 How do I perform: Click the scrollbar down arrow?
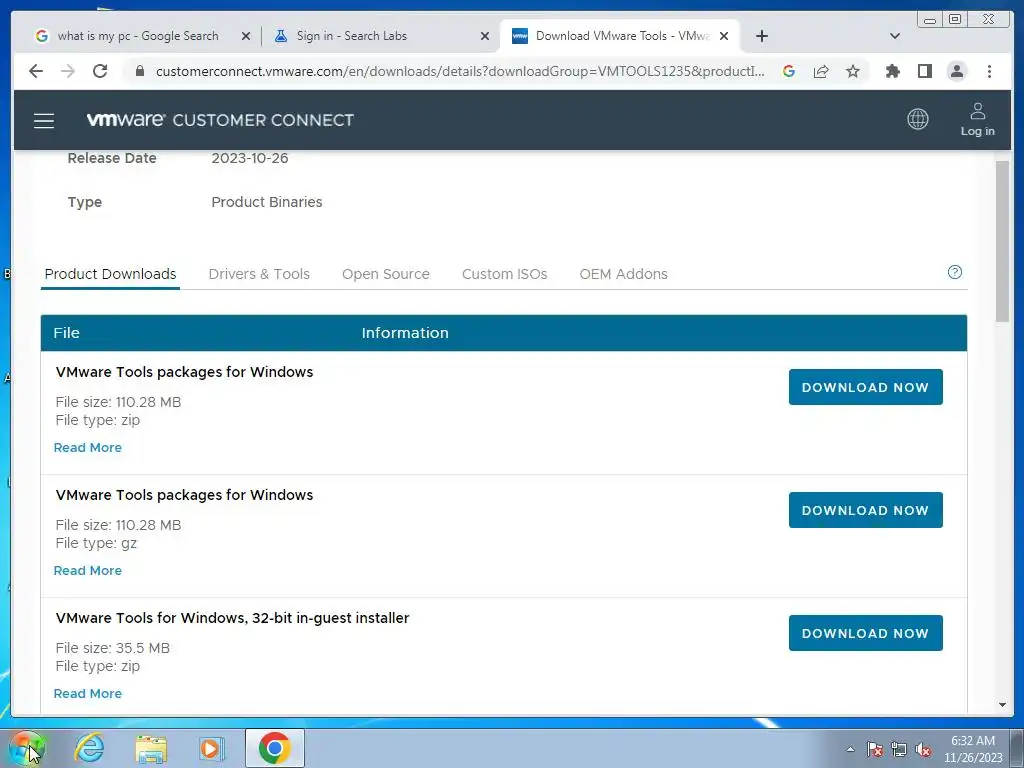1002,705
